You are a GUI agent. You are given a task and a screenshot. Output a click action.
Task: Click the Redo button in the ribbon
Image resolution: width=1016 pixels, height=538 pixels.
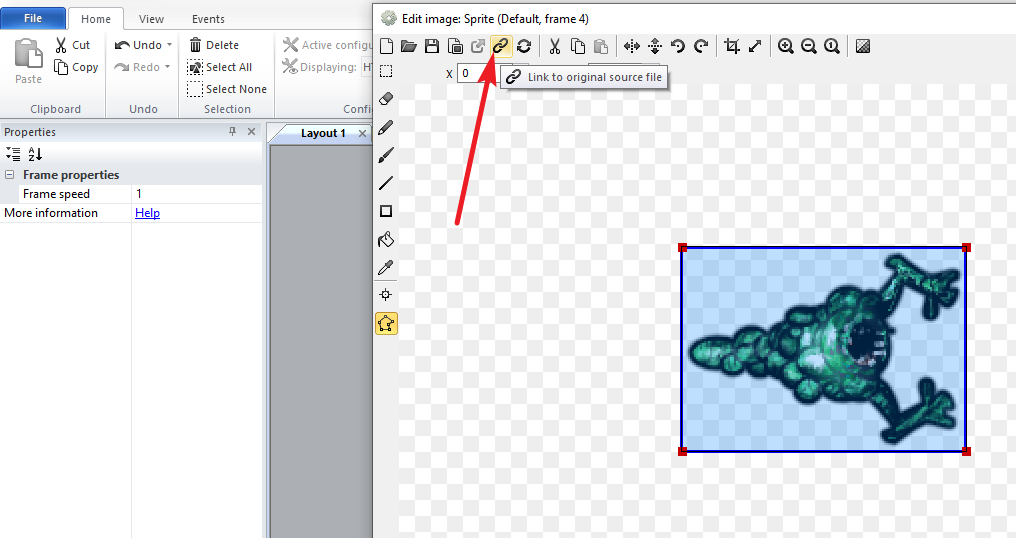tap(137, 67)
